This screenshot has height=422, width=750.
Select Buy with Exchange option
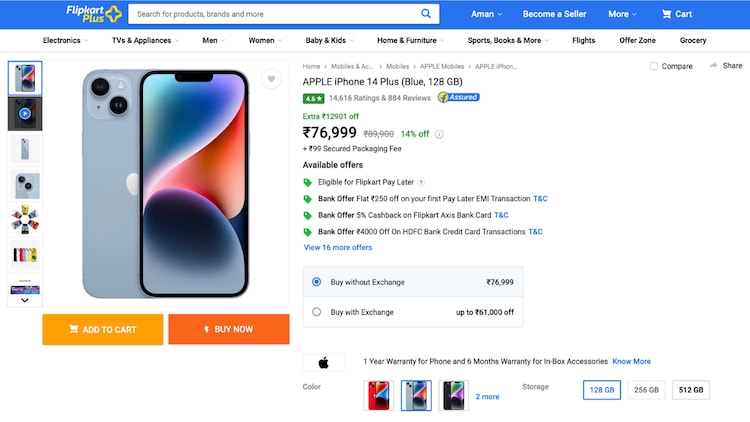(317, 312)
